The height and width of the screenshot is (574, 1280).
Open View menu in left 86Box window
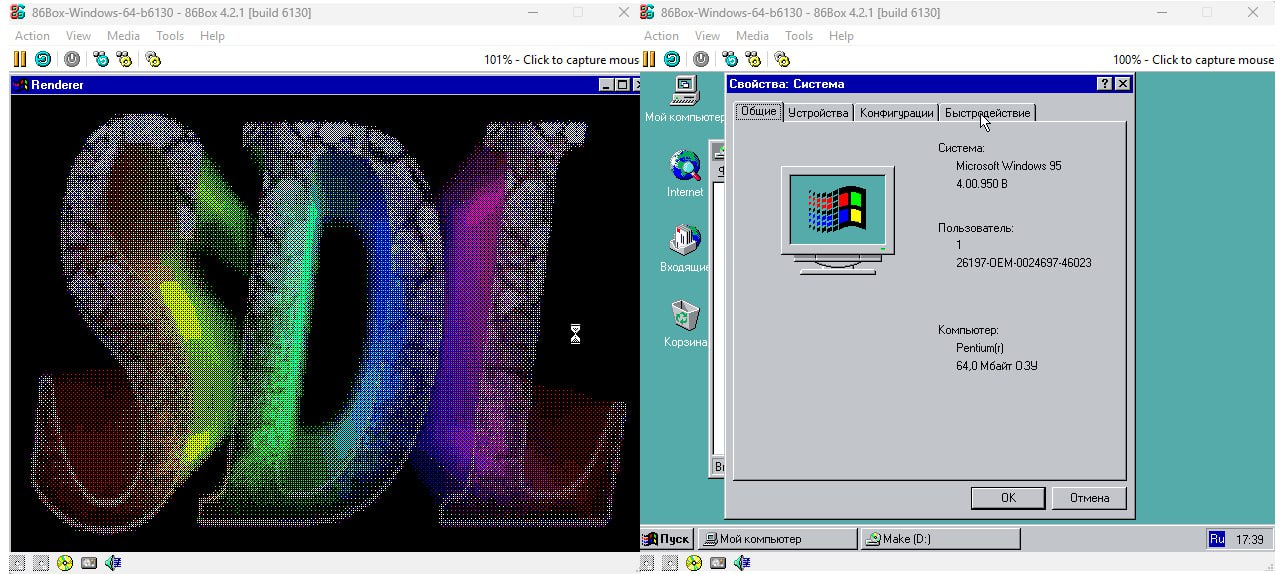click(x=78, y=36)
